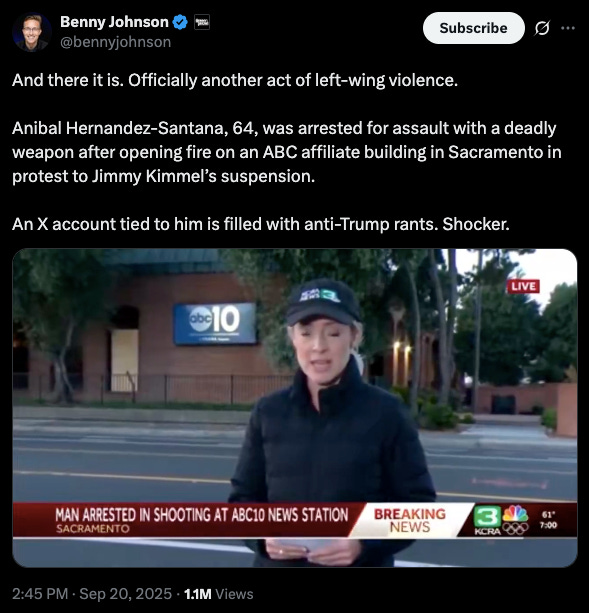This screenshot has height=613, width=589.
Task: Click the 2:45 PM timestamp
Action: click(x=40, y=594)
